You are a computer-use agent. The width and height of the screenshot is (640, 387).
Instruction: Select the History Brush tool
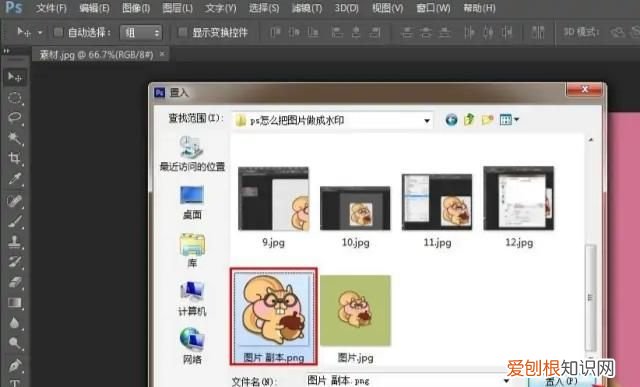pyautogui.click(x=15, y=261)
